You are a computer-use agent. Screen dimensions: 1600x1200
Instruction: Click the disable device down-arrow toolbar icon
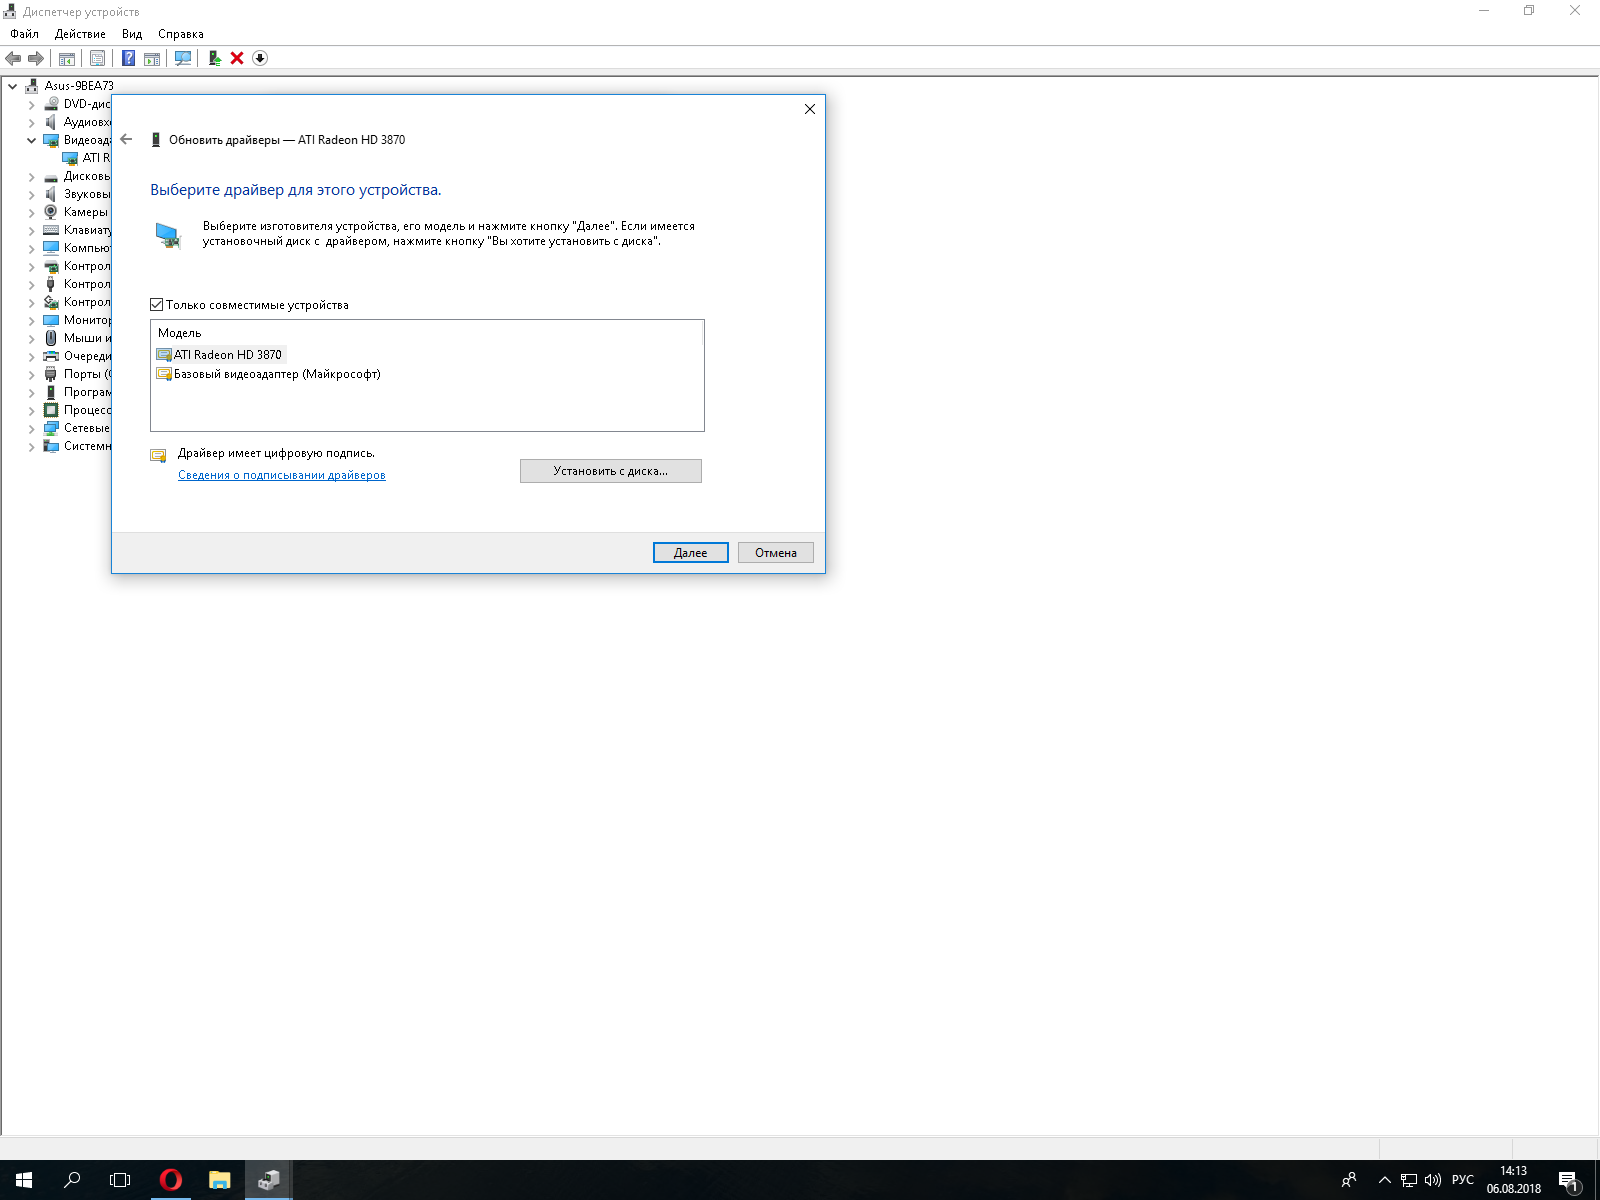tap(260, 58)
